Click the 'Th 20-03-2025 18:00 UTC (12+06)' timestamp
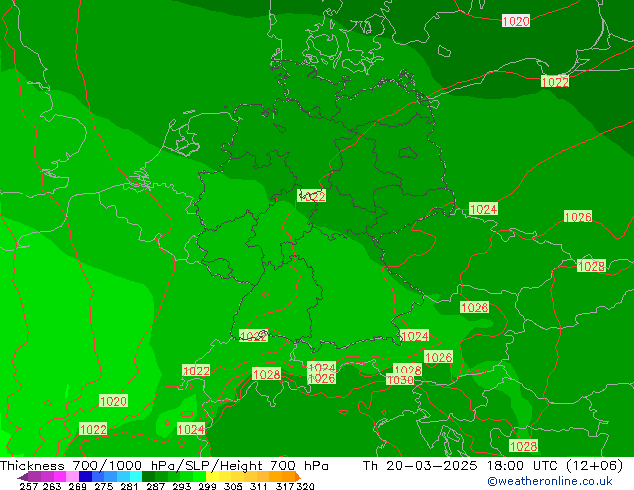Screen dimensions: 634x490 point(493,466)
